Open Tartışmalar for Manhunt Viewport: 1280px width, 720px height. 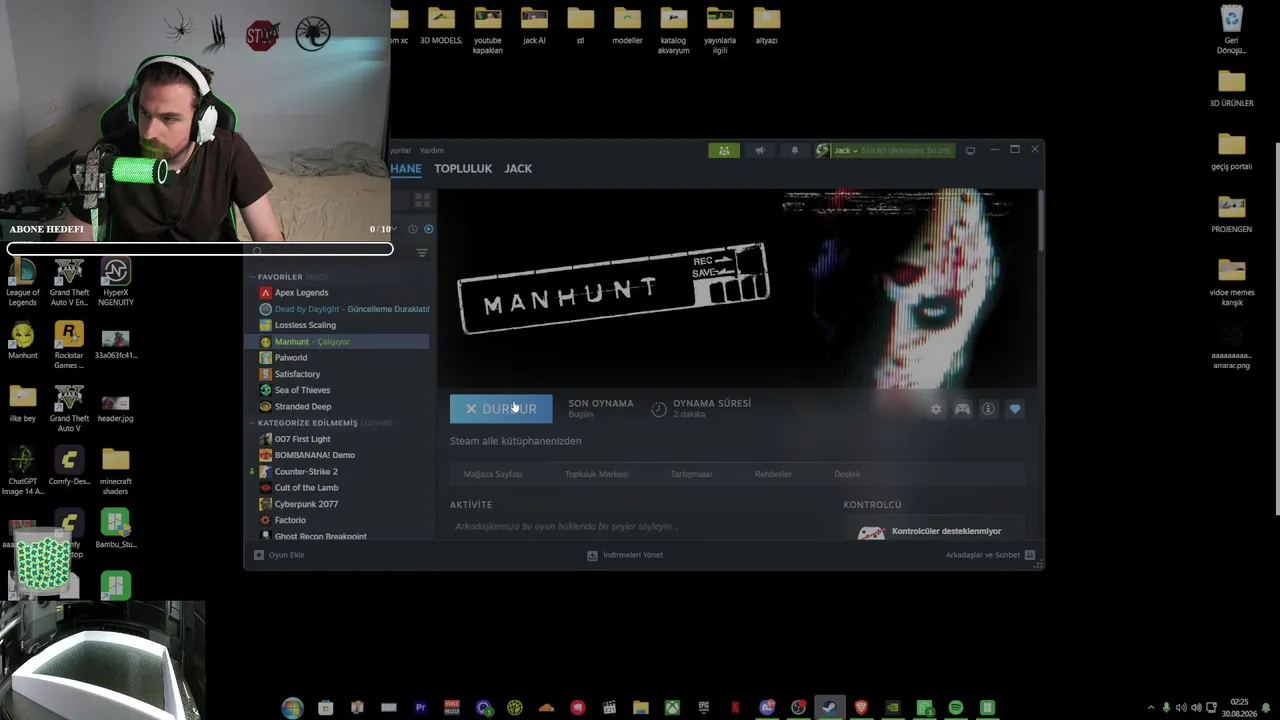pyautogui.click(x=691, y=474)
